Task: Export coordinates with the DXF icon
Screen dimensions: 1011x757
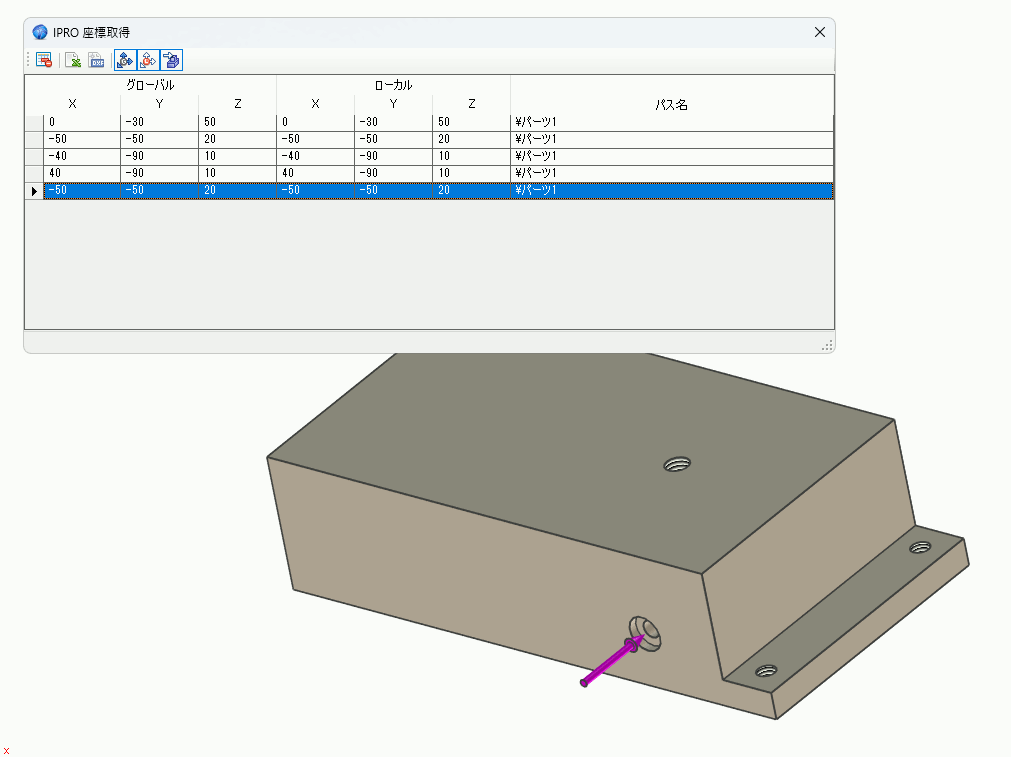Action: click(97, 60)
